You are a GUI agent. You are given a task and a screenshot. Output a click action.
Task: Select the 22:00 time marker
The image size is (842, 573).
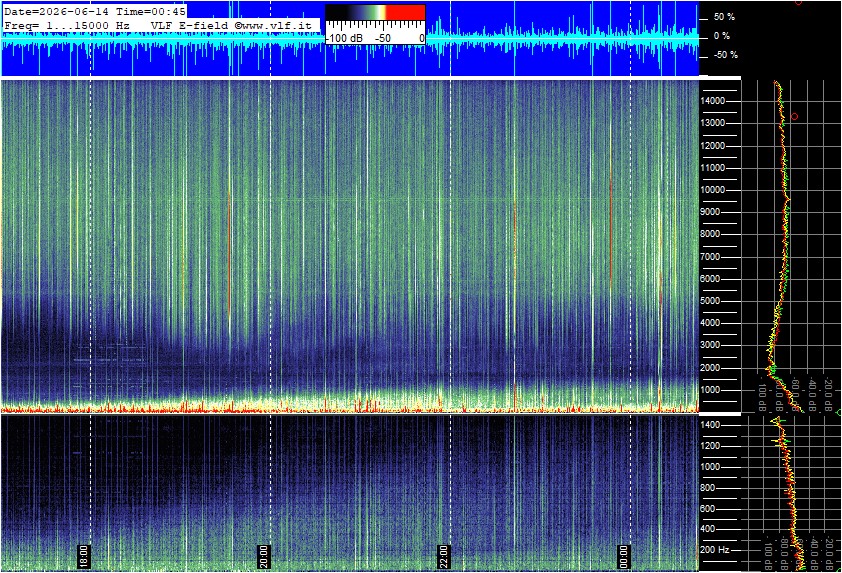coord(444,556)
